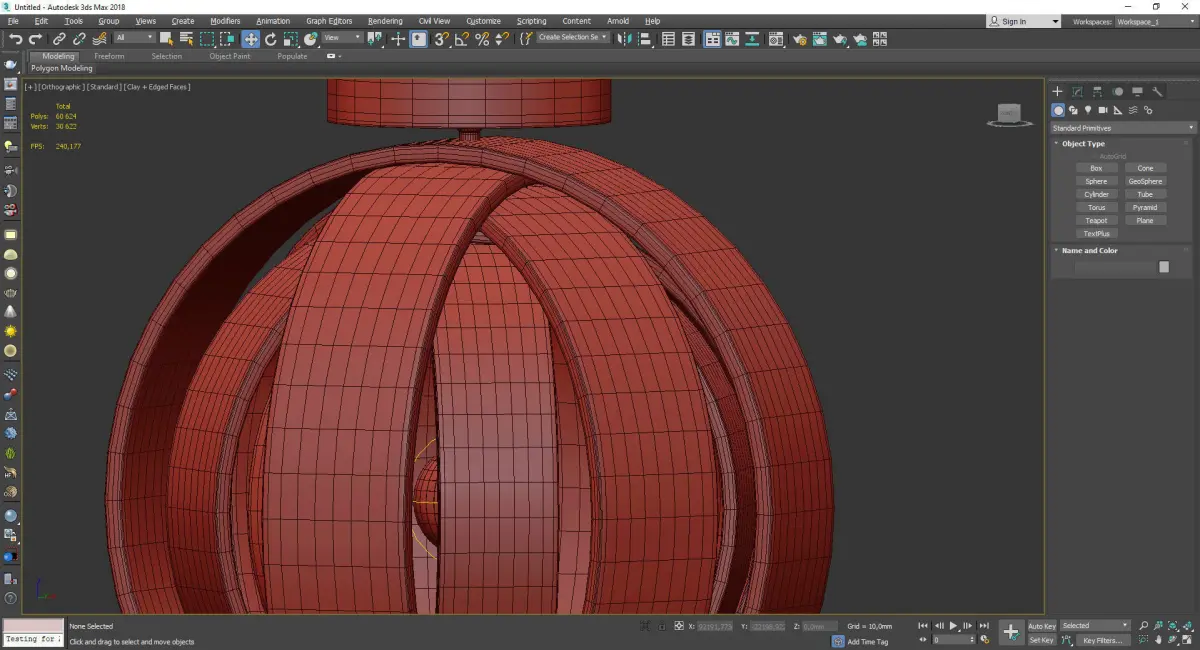
Task: Open the Modifiers menu
Action: [x=225, y=21]
